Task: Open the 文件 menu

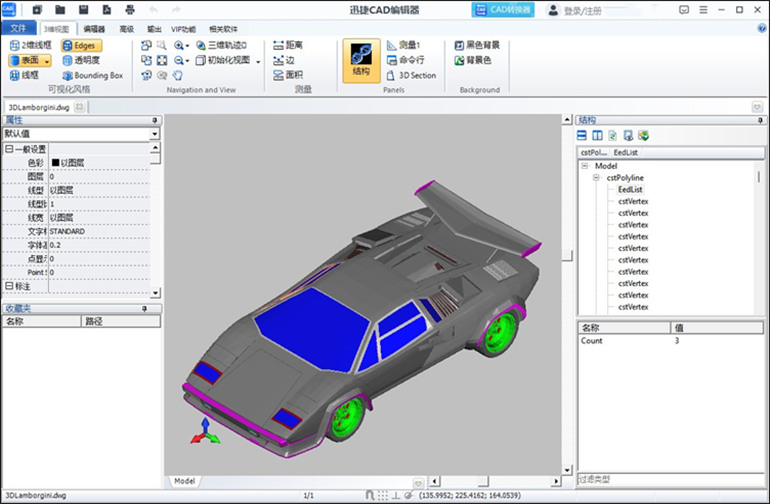Action: tap(19, 28)
